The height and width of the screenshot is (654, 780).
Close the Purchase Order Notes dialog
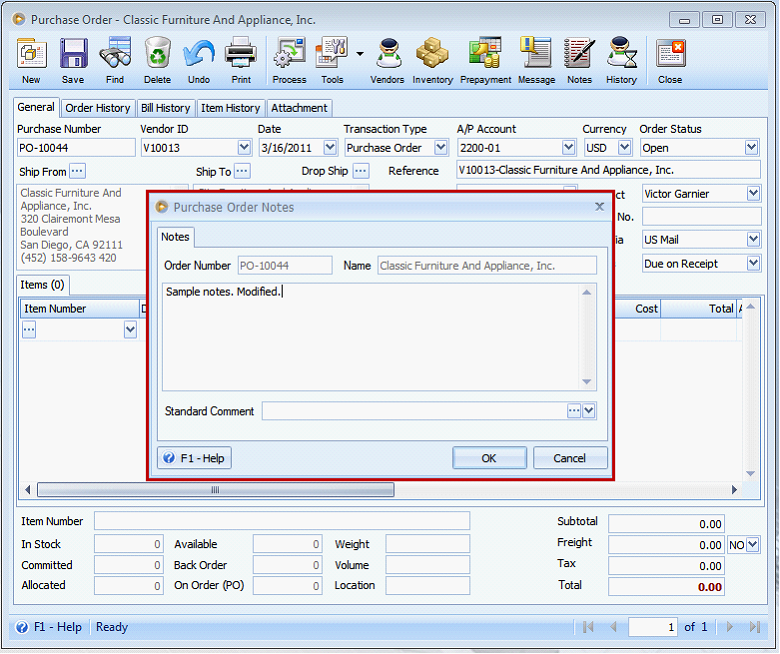[x=599, y=206]
